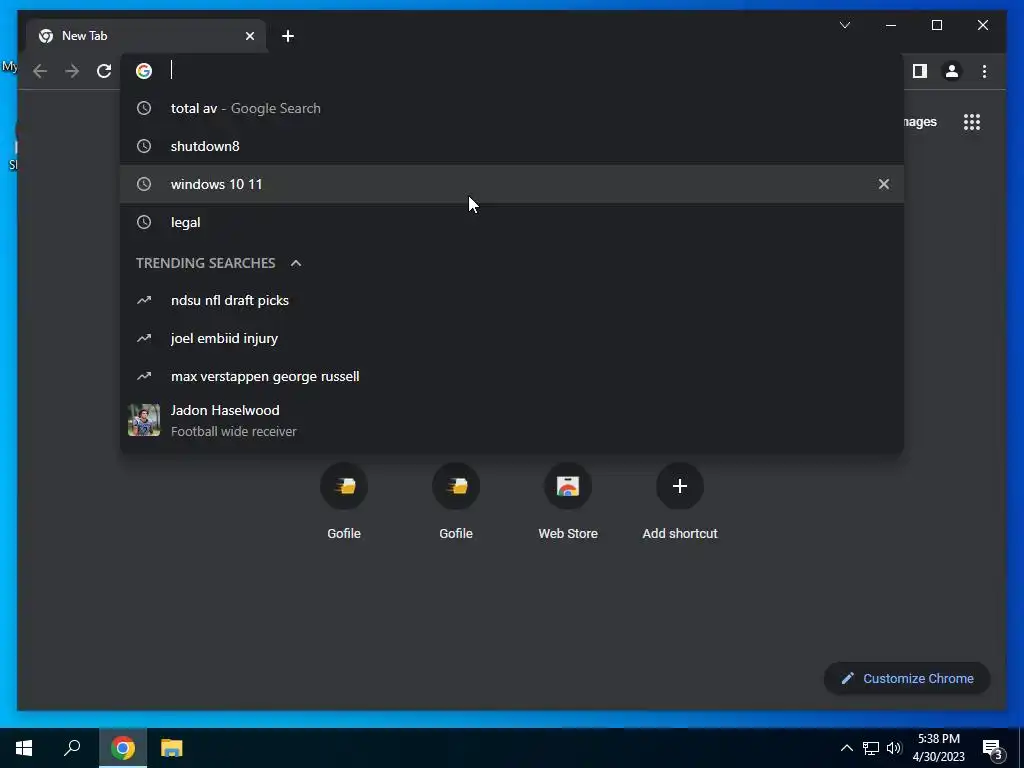1024x768 pixels.
Task: Open Chrome's three-dot menu
Action: 984,71
